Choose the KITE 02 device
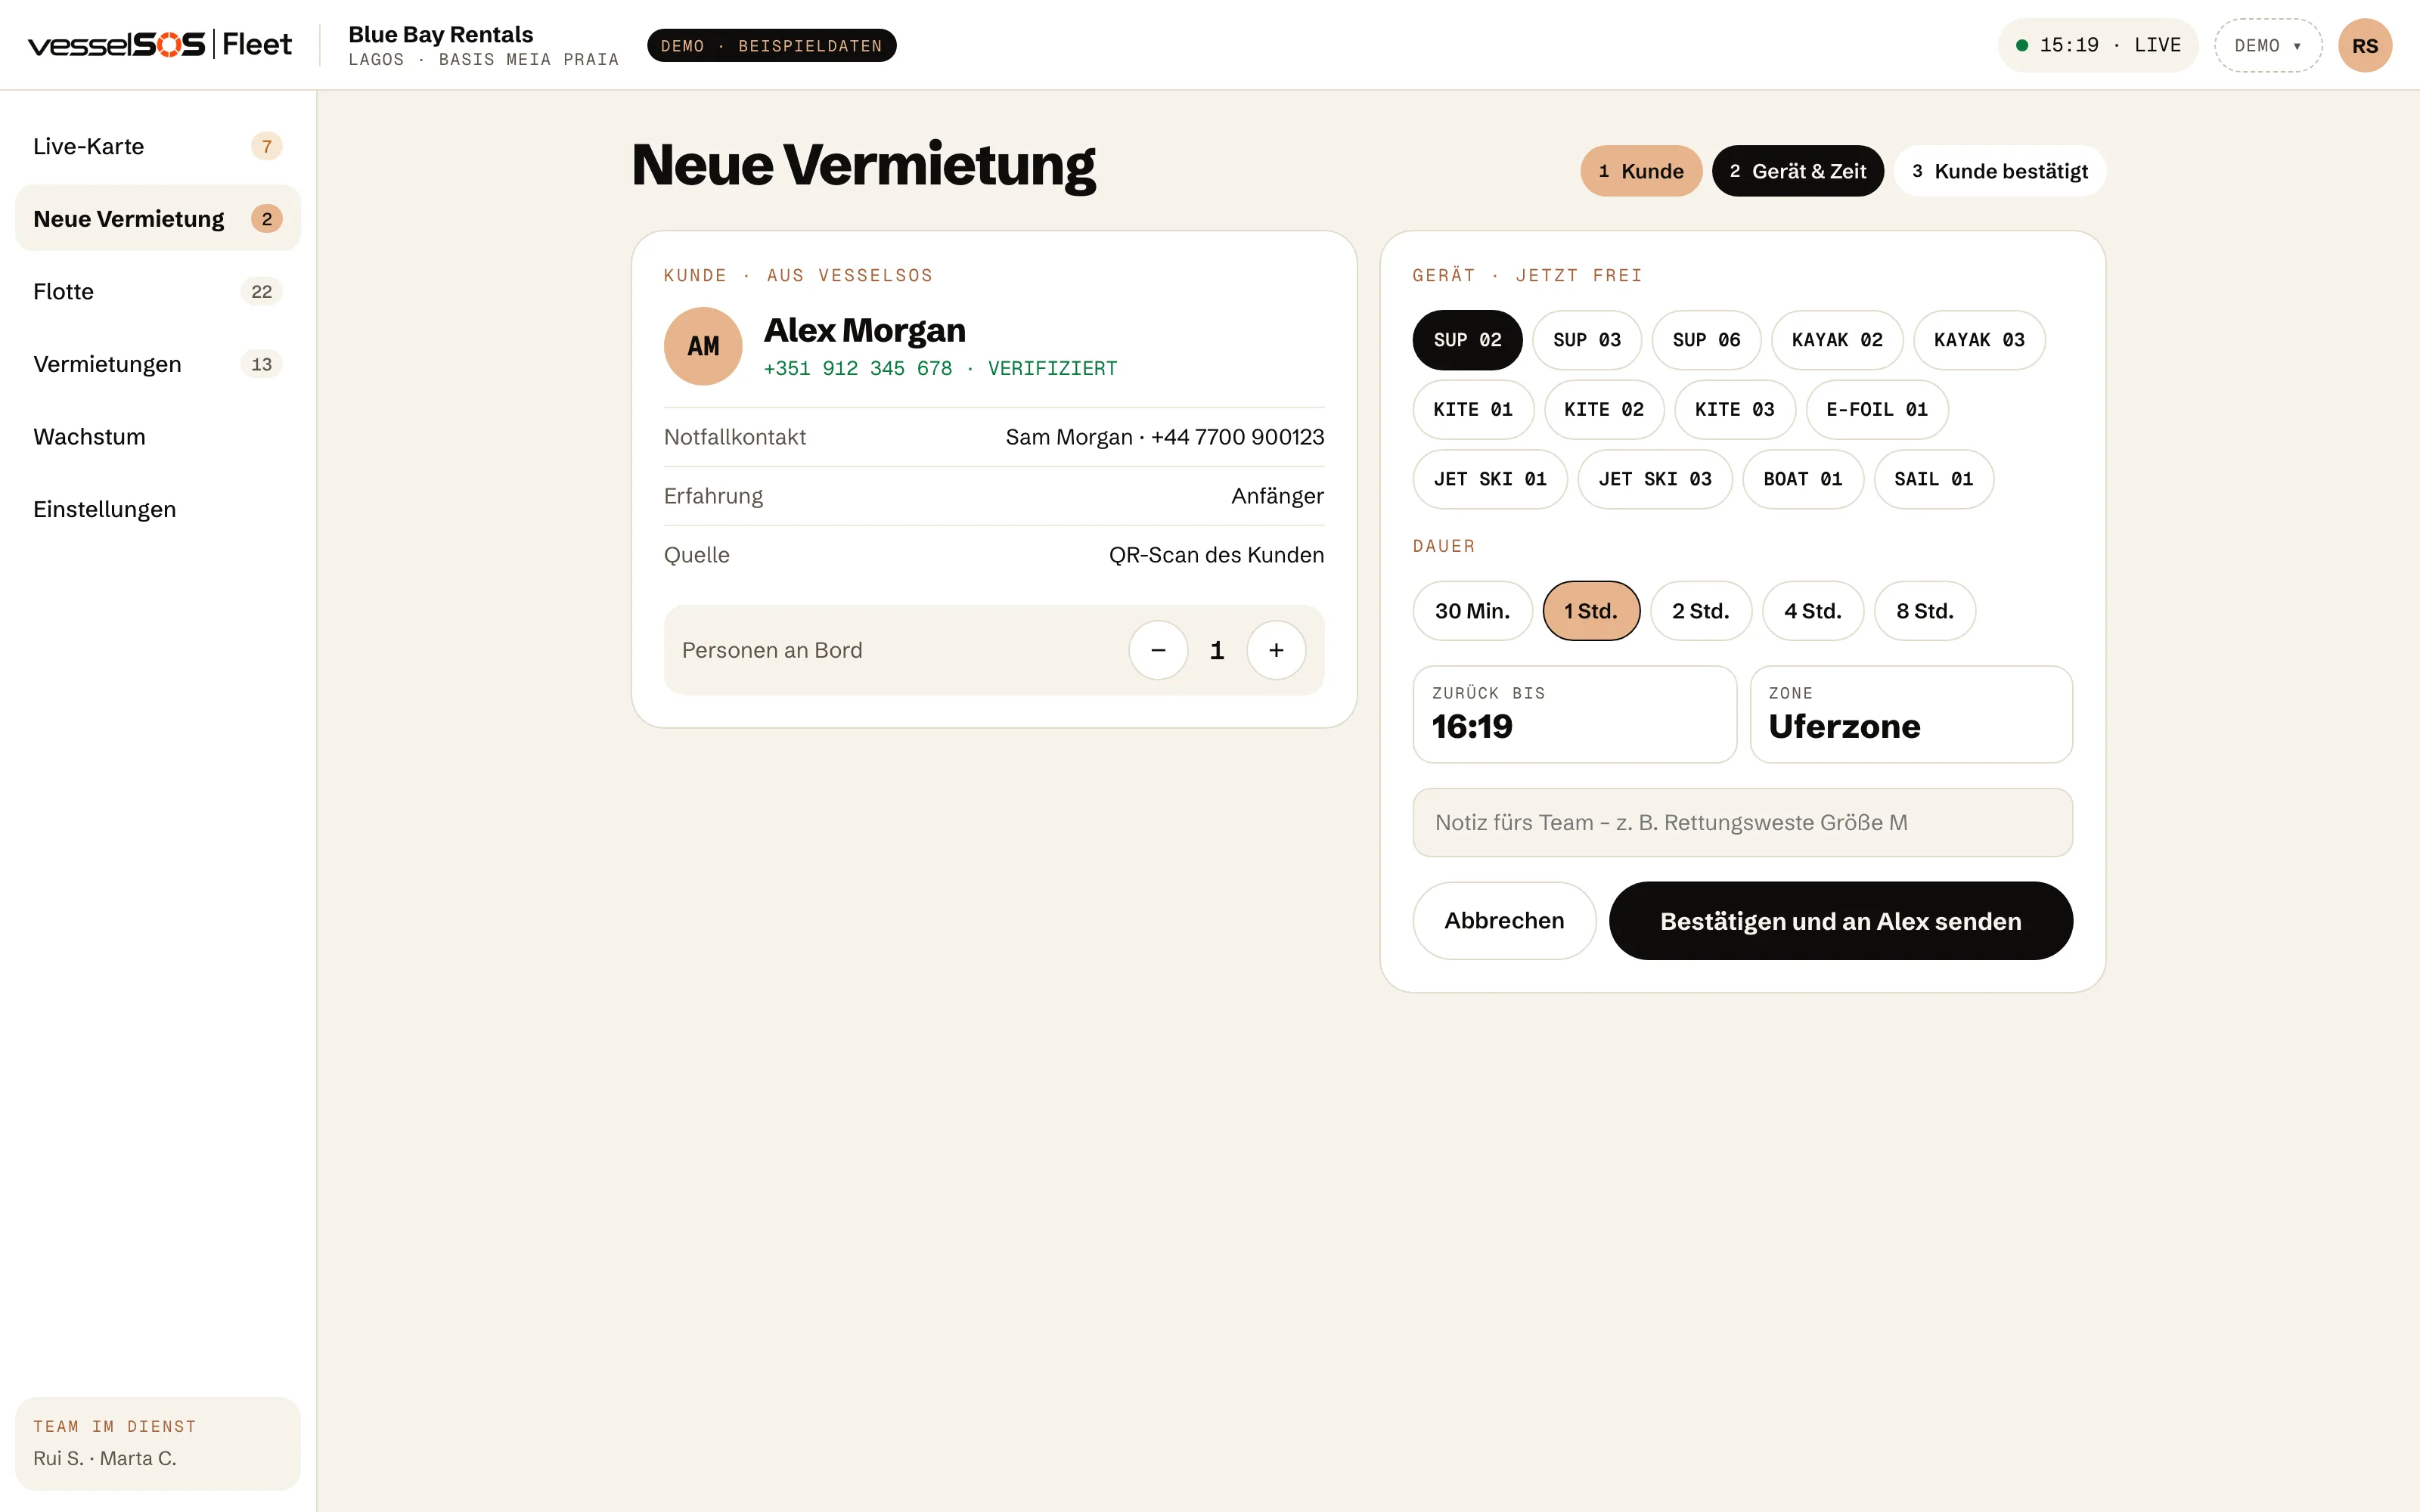 coord(1604,409)
